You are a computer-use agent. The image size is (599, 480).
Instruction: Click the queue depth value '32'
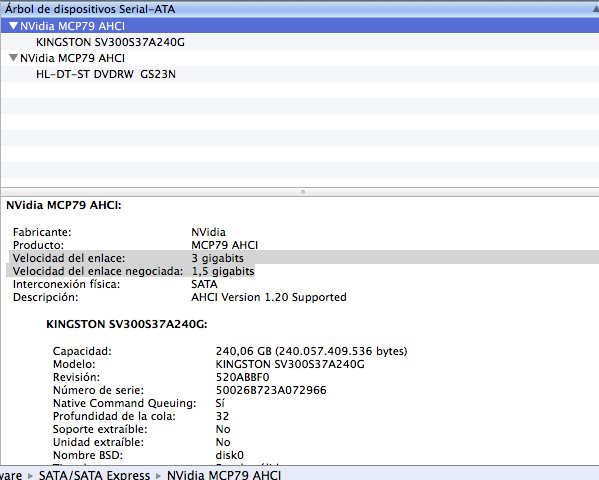pos(222,416)
